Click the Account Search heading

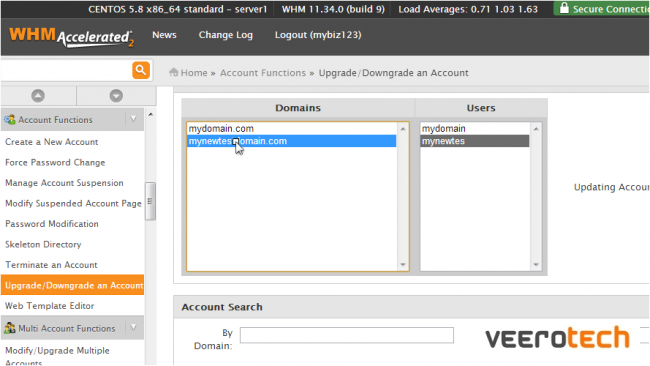point(222,307)
